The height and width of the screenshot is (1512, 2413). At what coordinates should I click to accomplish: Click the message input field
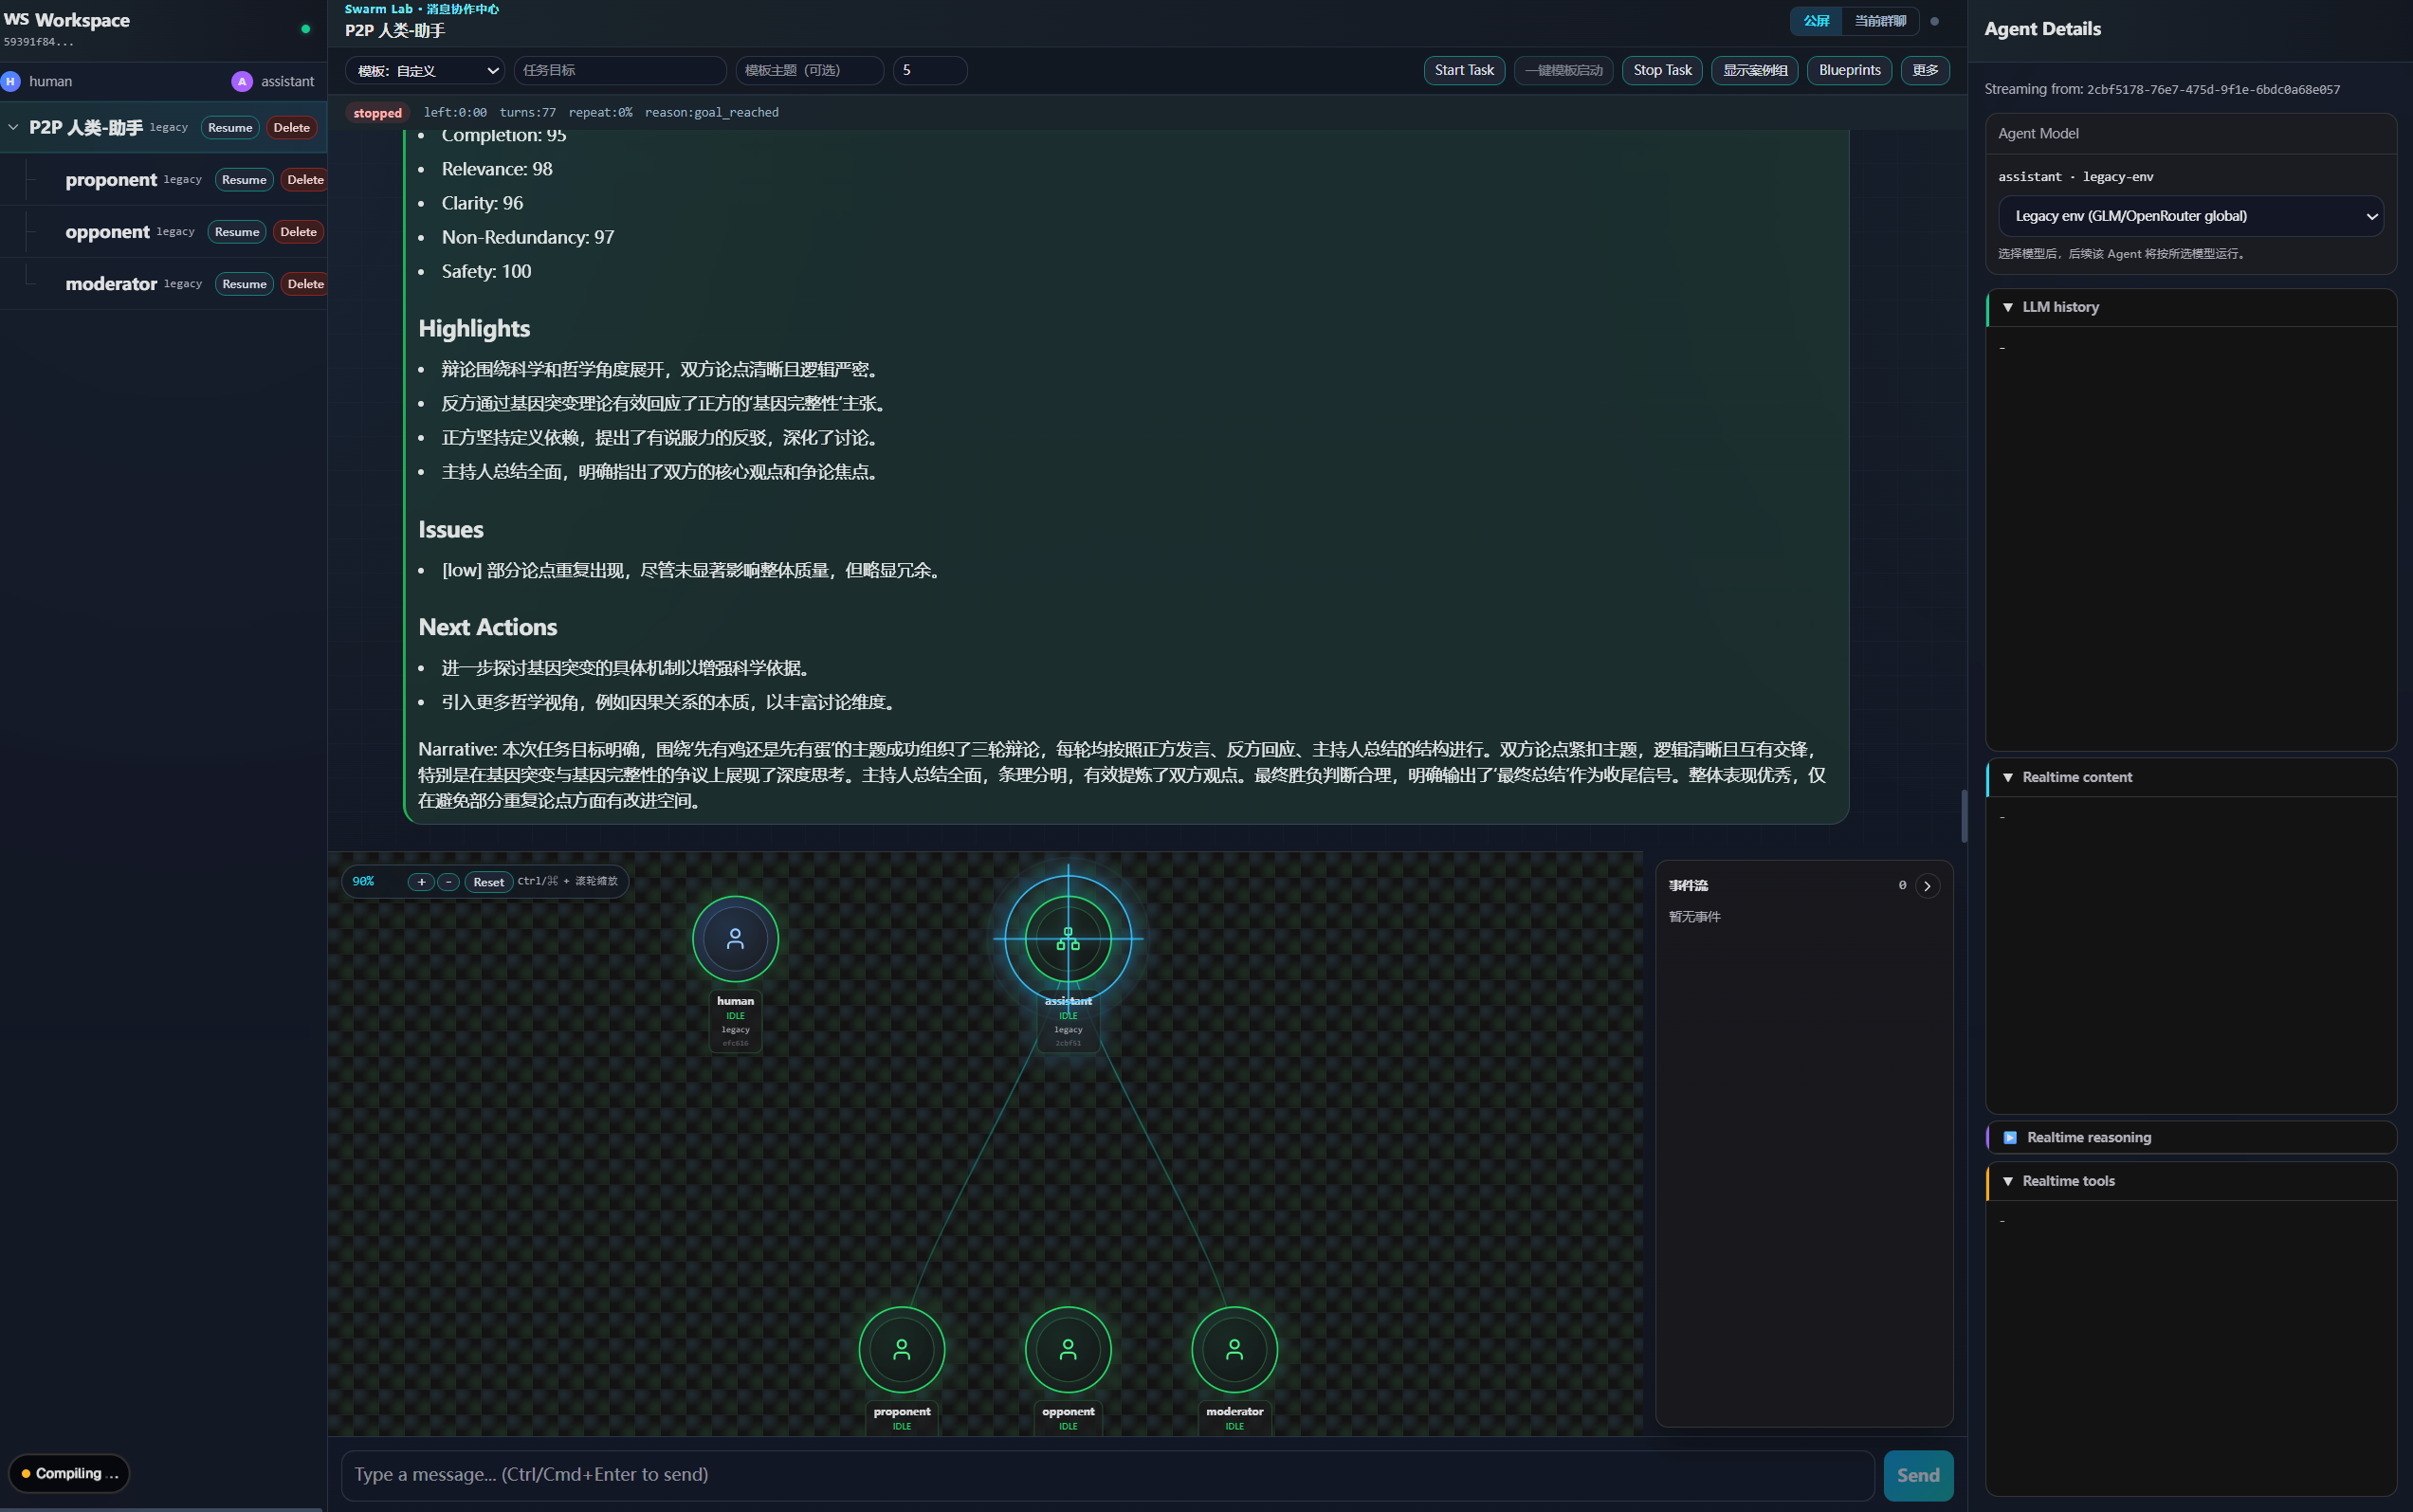click(1107, 1474)
